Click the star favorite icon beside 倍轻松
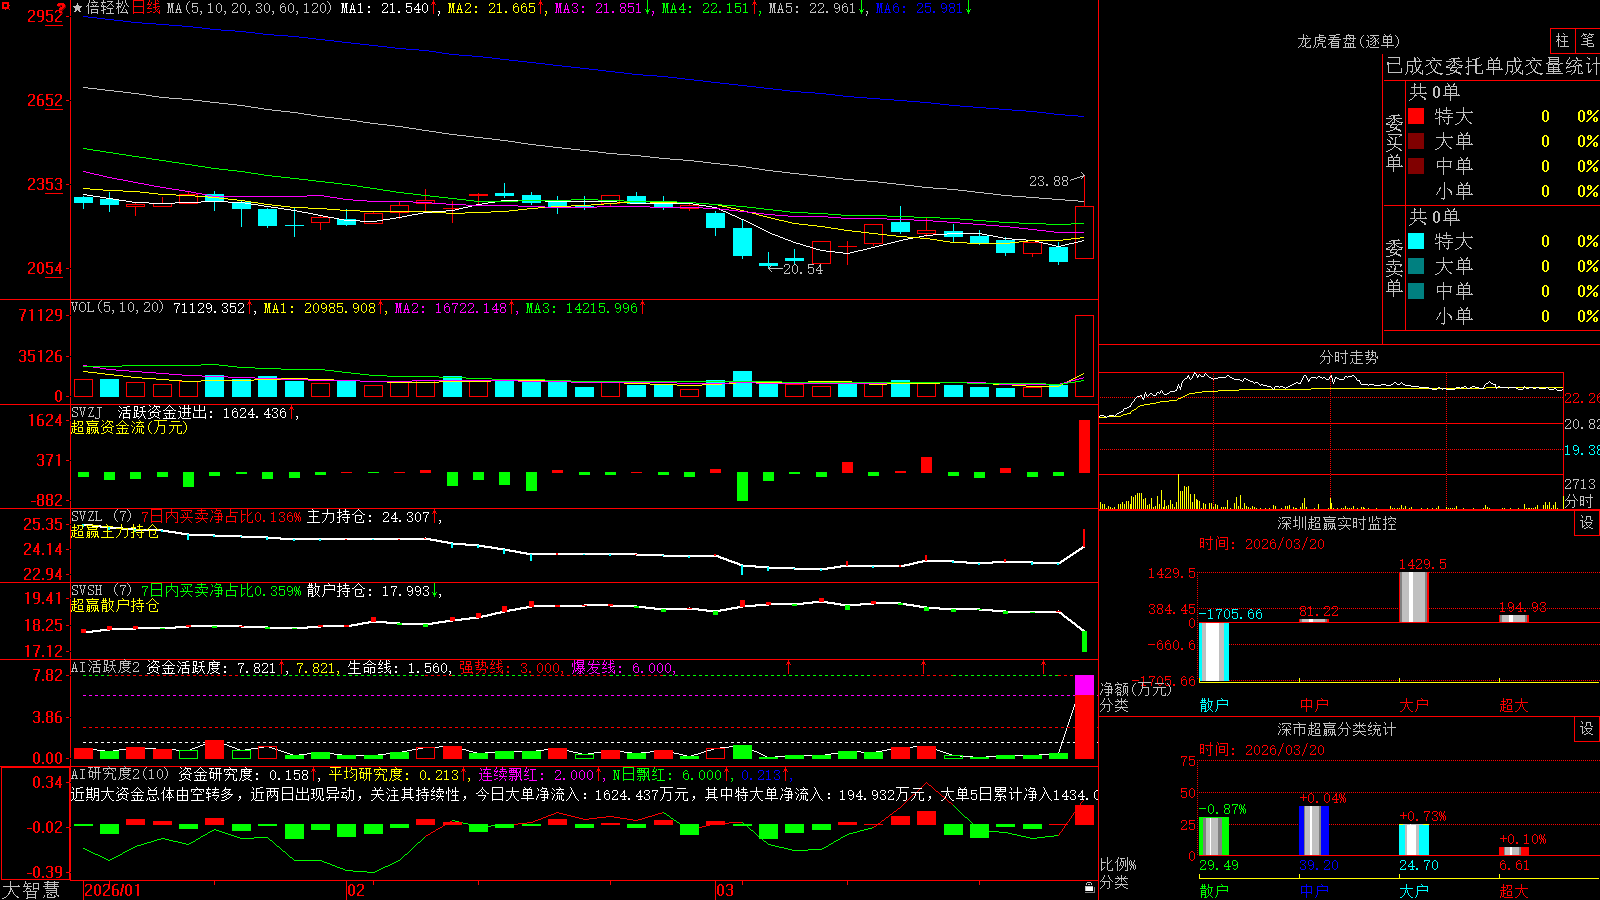This screenshot has width=1600, height=900. 78,8
